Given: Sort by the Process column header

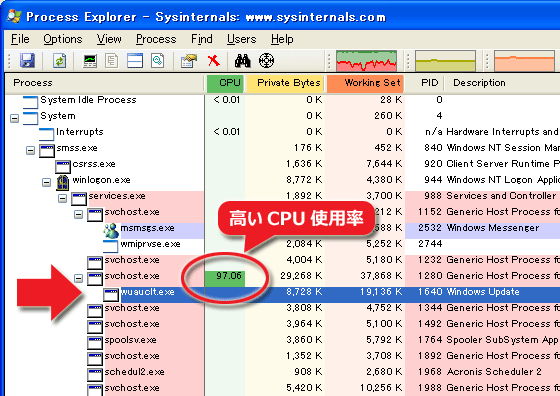Looking at the screenshot, I should click(105, 83).
